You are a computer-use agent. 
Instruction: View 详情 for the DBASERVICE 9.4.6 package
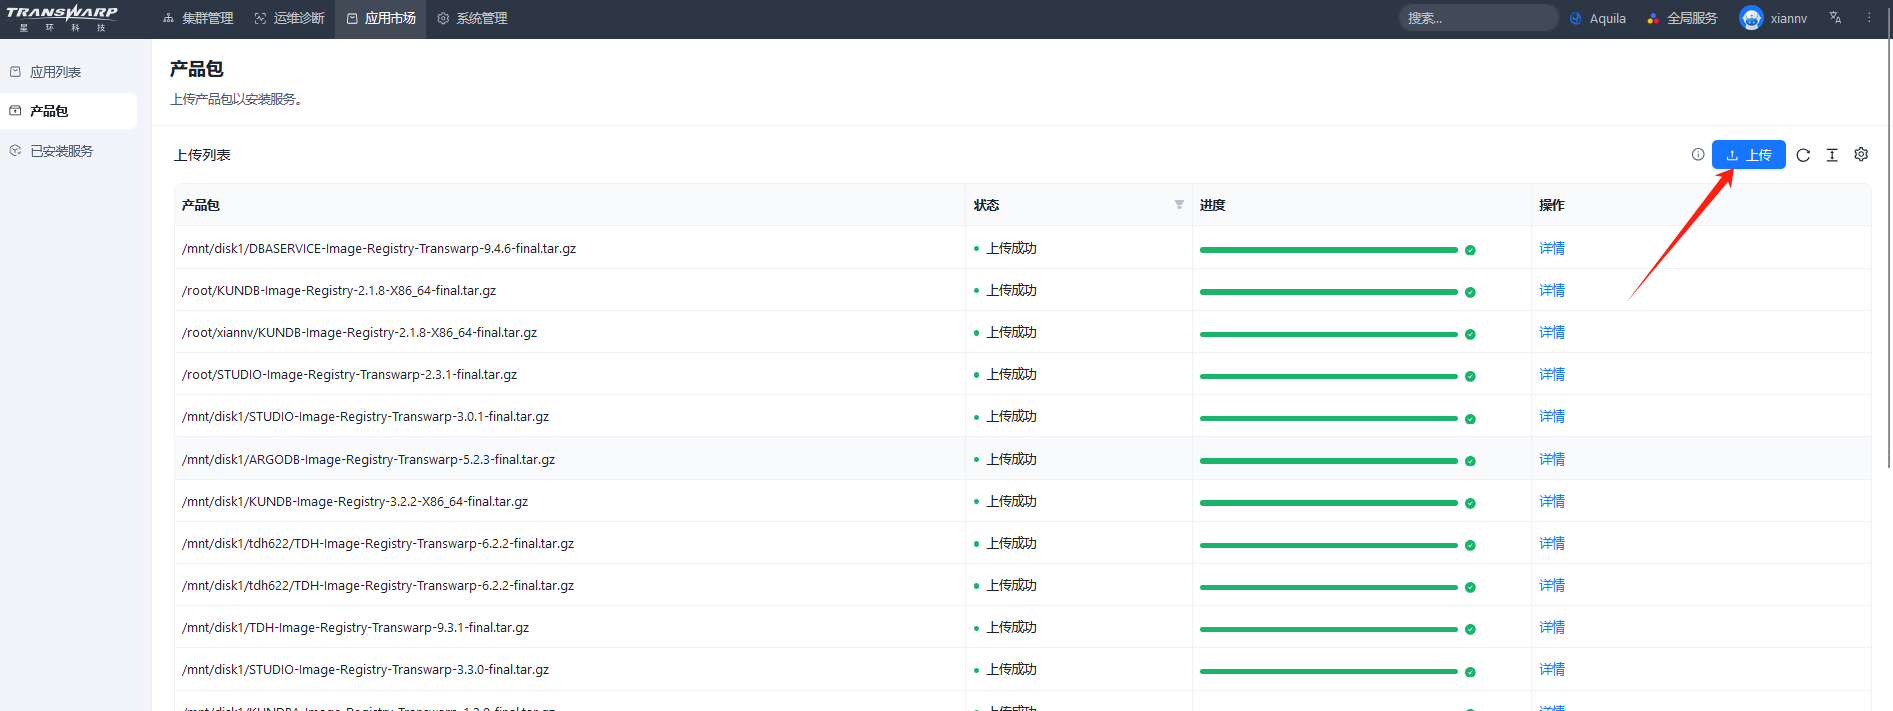tap(1552, 248)
